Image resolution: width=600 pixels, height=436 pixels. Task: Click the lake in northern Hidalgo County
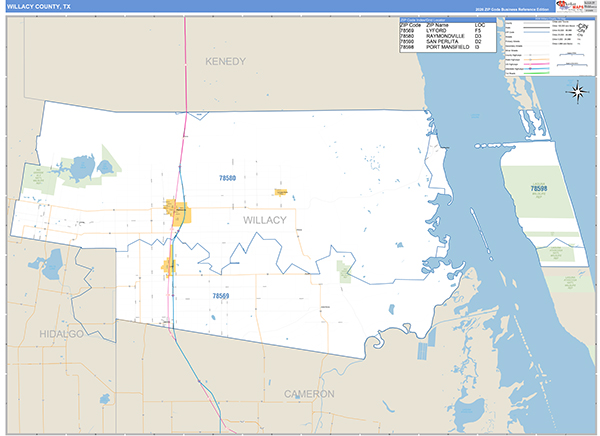point(52,264)
